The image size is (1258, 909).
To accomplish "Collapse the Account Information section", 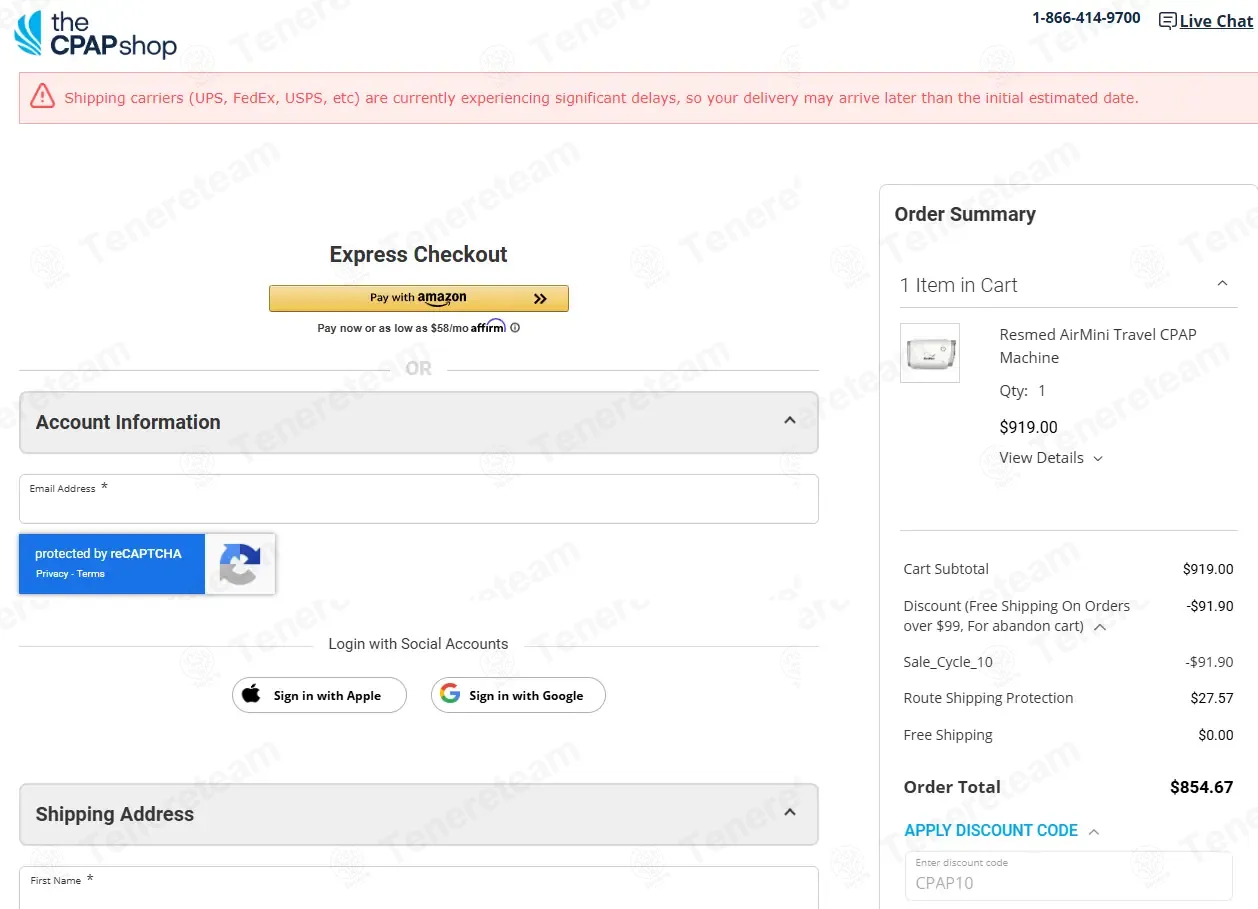I will [789, 421].
